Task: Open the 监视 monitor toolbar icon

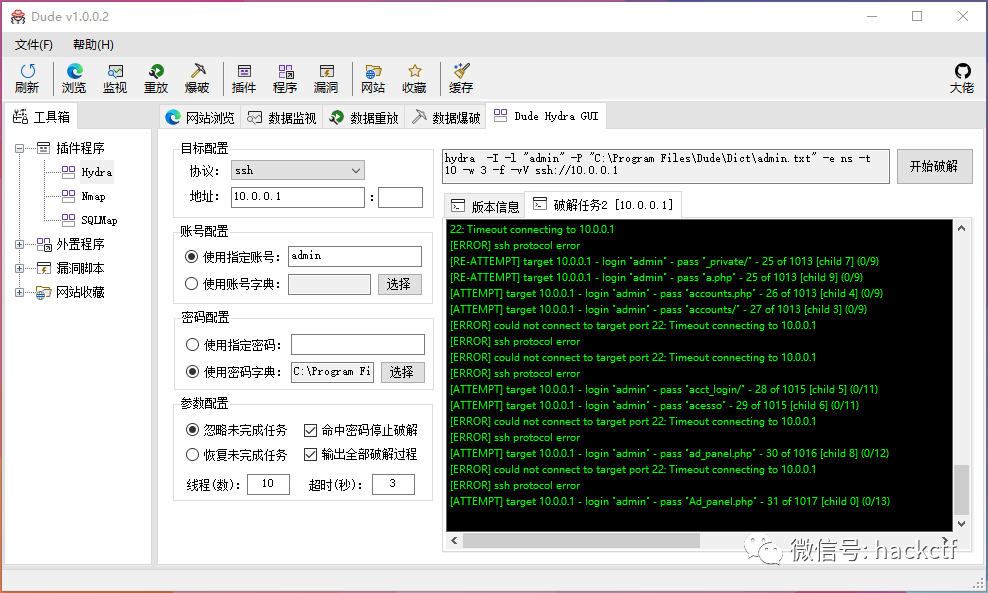Action: 115,79
